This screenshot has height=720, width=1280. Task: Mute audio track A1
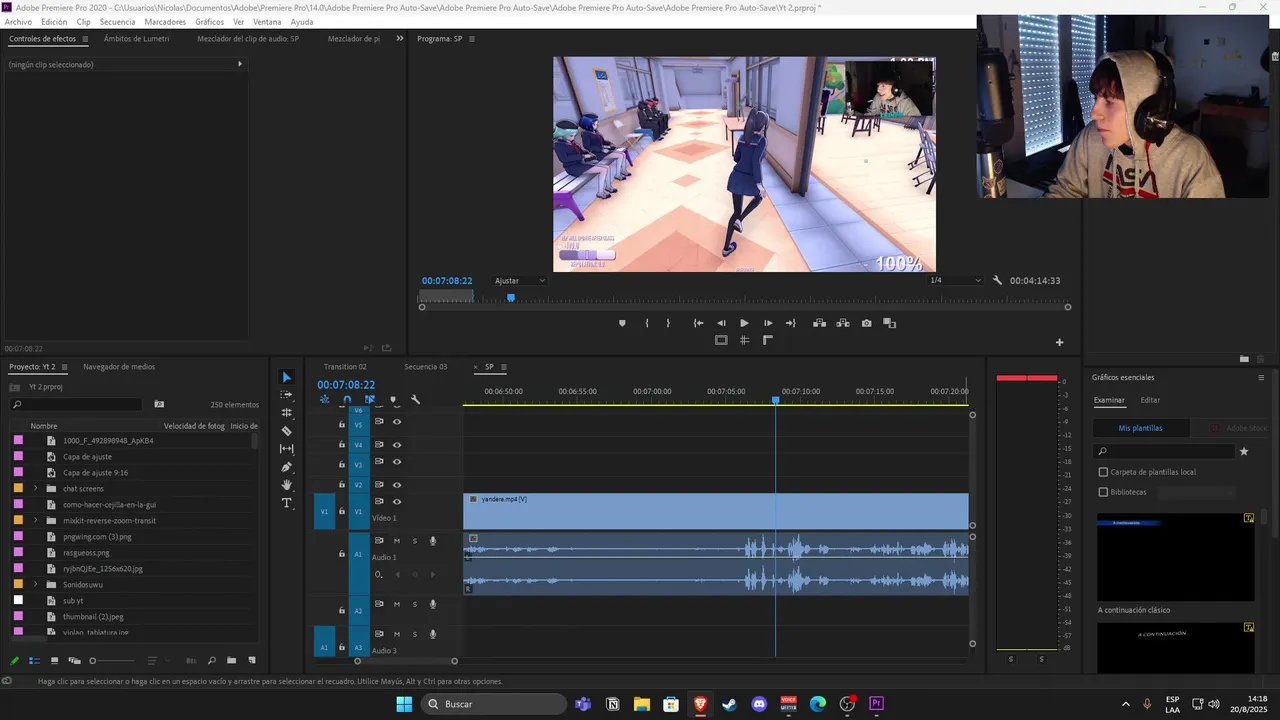(397, 541)
